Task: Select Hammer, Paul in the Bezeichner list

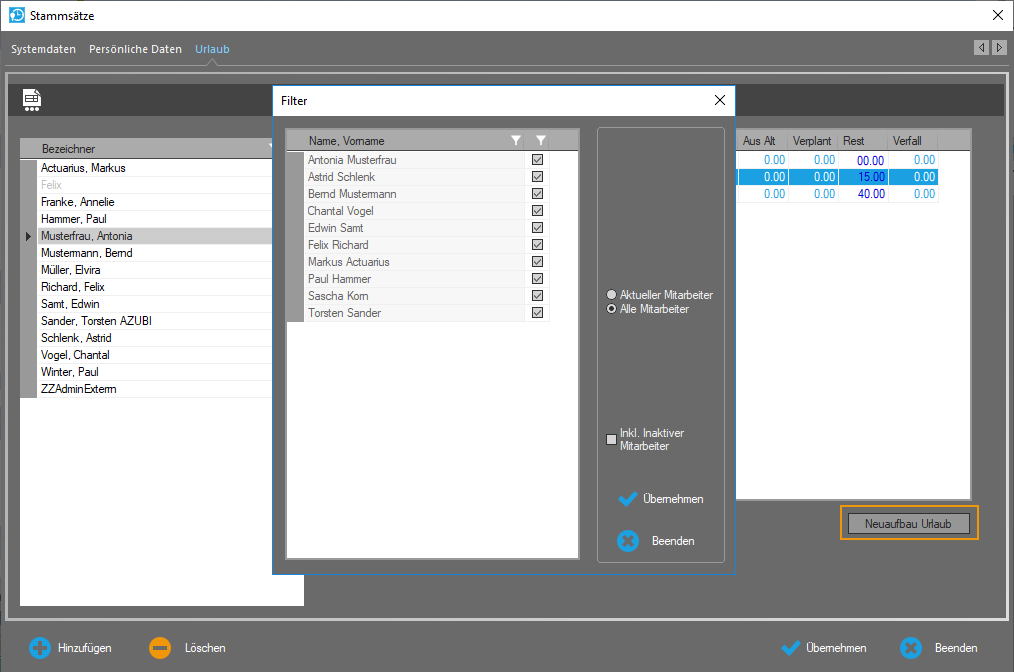Action: tap(74, 219)
